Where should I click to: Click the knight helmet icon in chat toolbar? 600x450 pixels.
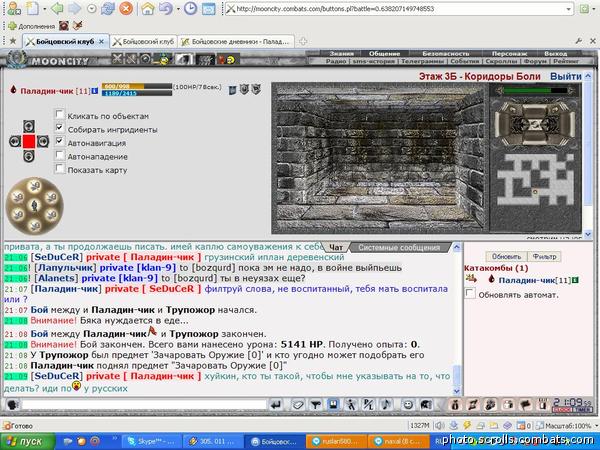tap(426, 404)
